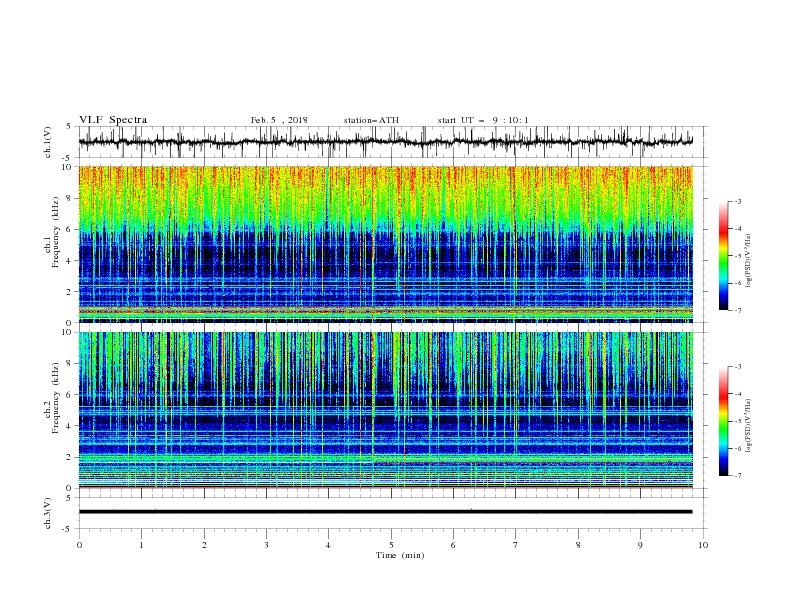Click inside the ch.2 spectrogram panel
Image resolution: width=792 pixels, height=612 pixels.
coord(386,410)
